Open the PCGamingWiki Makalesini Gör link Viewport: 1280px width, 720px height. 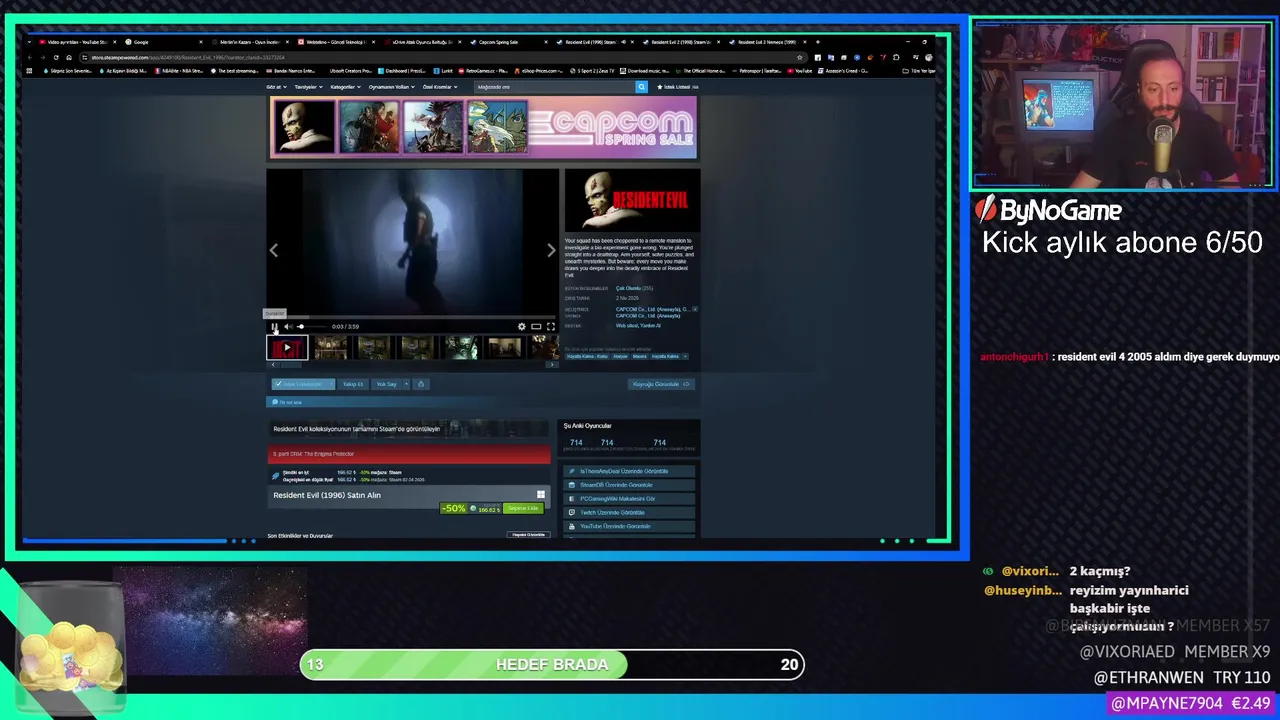pyautogui.click(x=630, y=498)
